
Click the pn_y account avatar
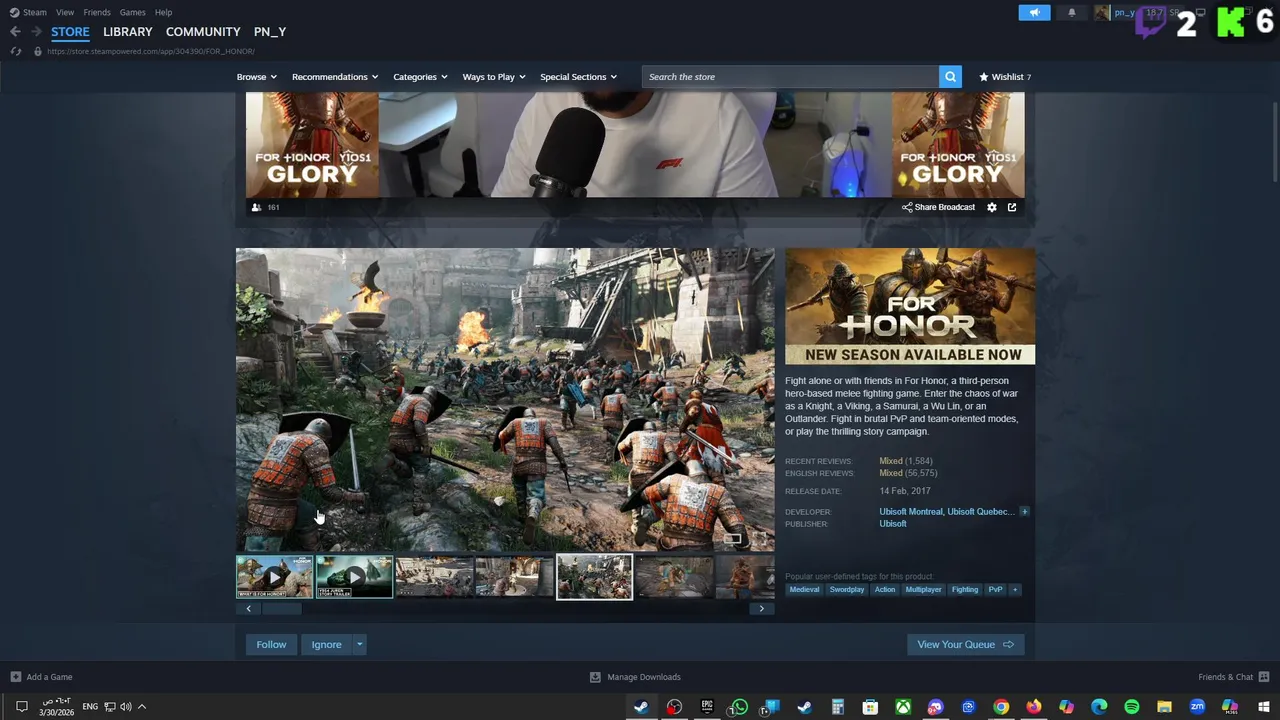1102,12
